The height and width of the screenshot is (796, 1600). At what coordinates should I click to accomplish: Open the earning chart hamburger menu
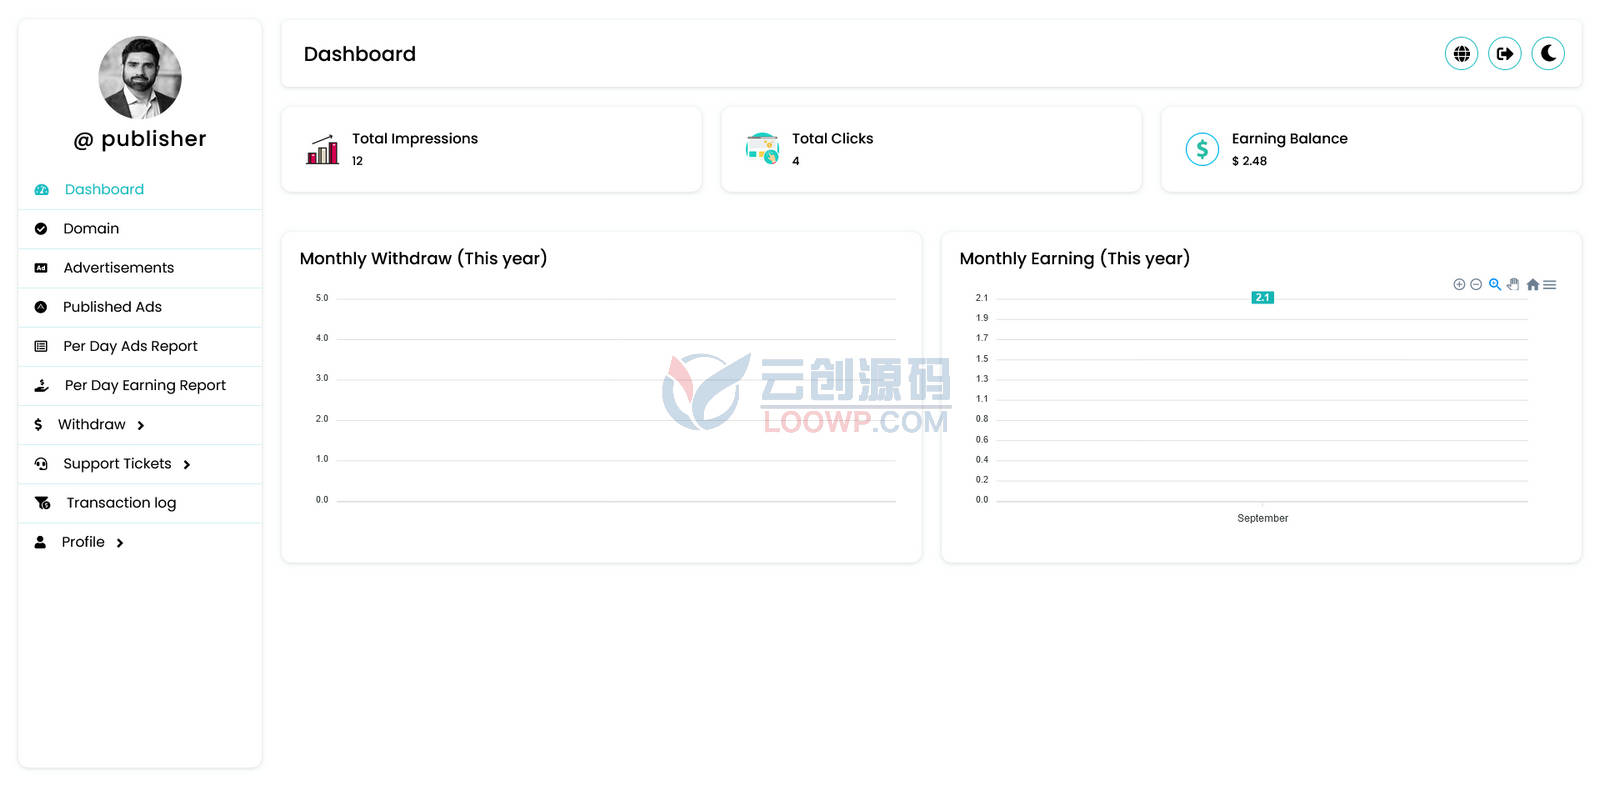pyautogui.click(x=1549, y=285)
